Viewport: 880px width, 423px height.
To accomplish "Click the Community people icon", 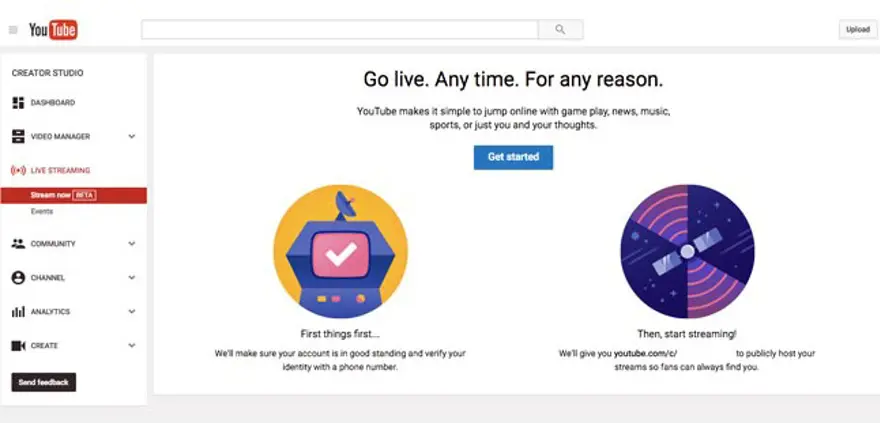I will click(x=18, y=244).
